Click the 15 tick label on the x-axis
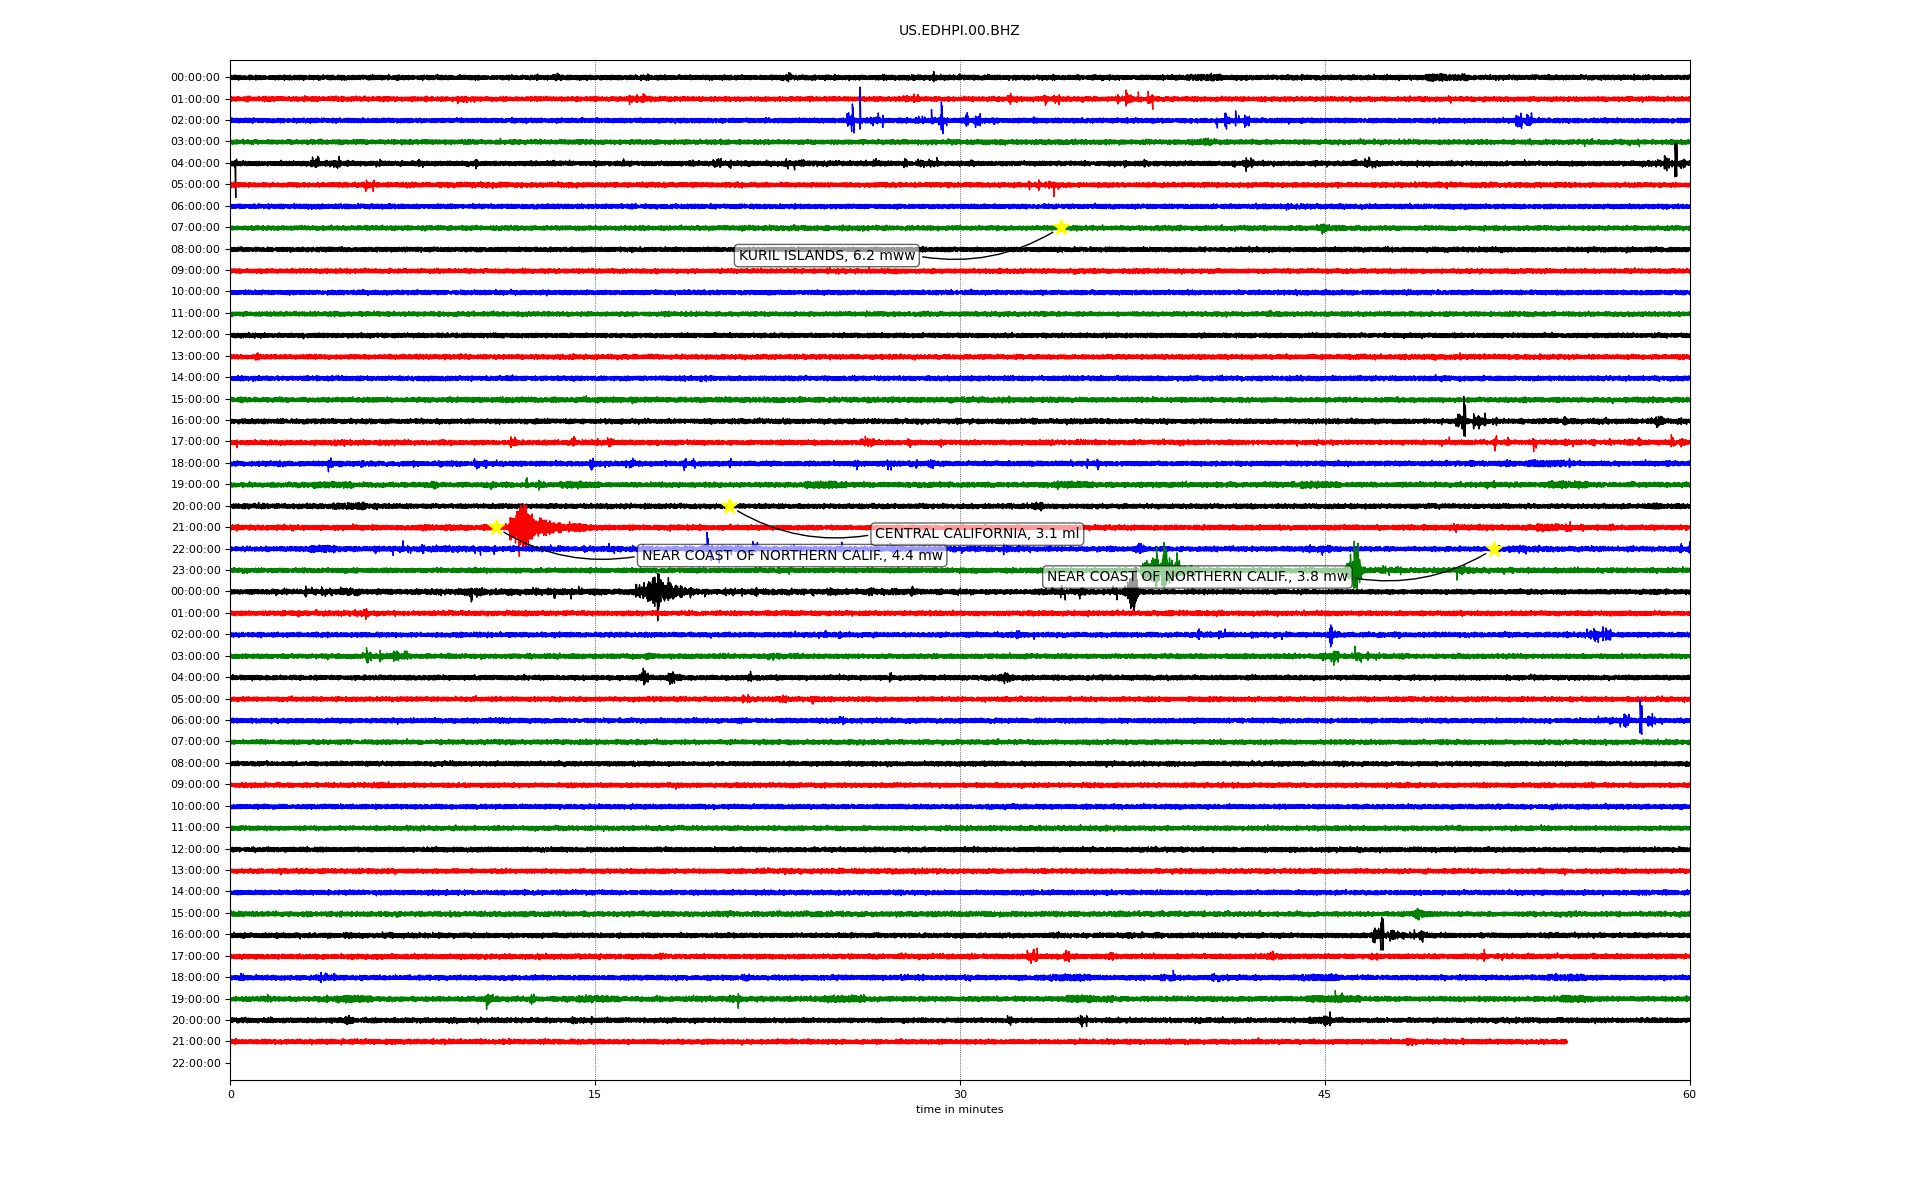This screenshot has height=1200, width=1920. click(595, 1094)
